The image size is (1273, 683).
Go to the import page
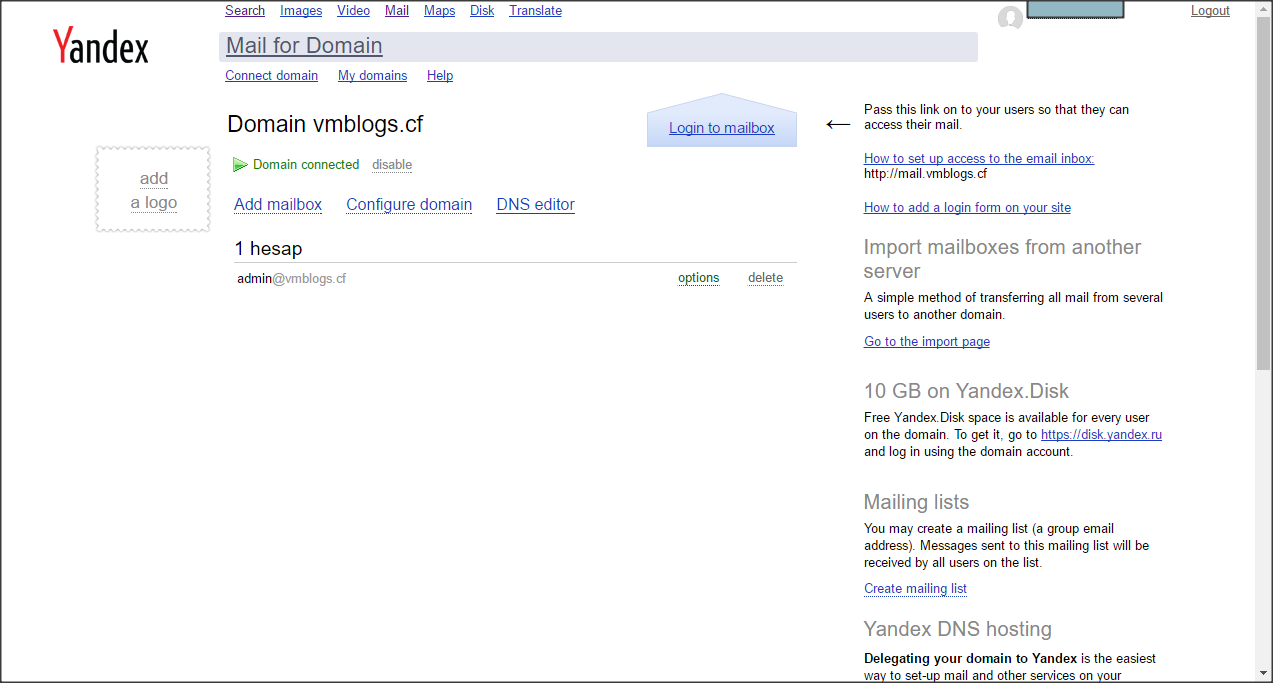[926, 342]
